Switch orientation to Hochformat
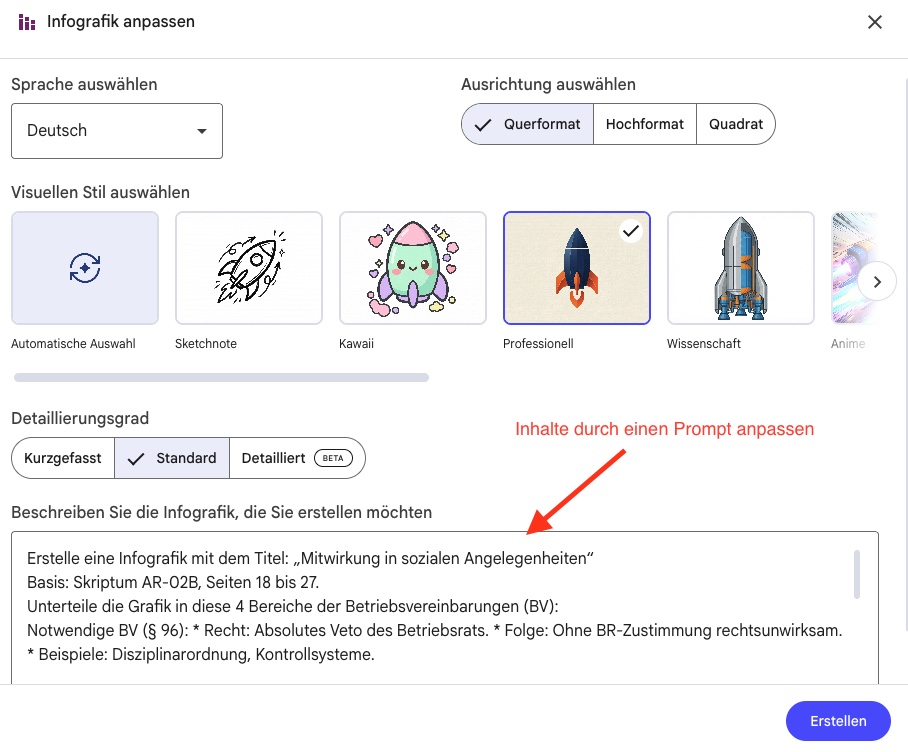This screenshot has height=752, width=908. click(645, 125)
